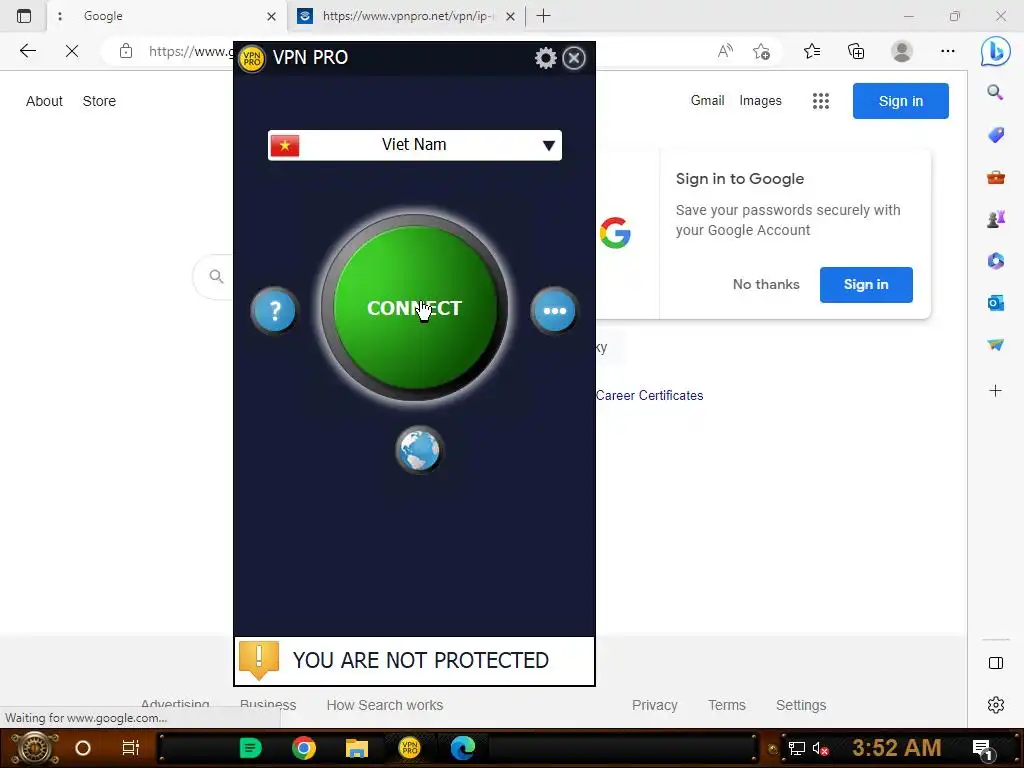Toggle muted volume tray icon
Screen dimensions: 1024x768
pyautogui.click(x=820, y=749)
